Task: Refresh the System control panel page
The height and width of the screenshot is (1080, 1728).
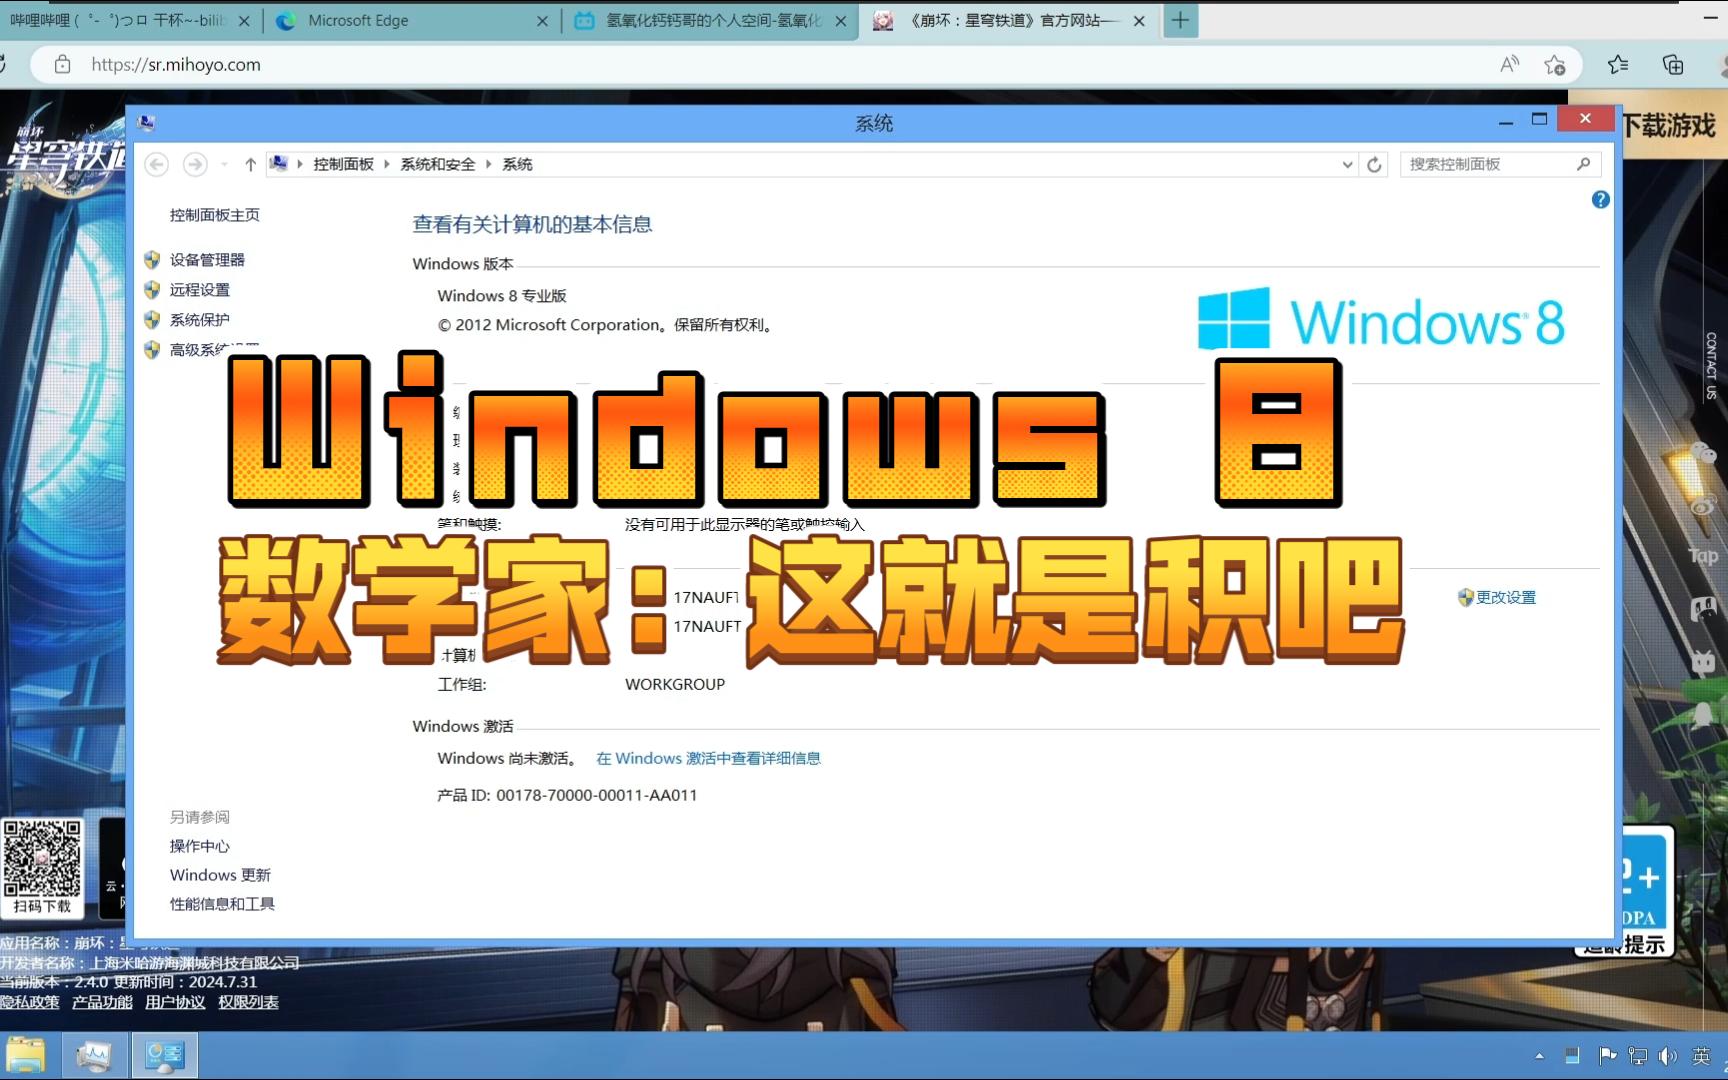Action: tap(1374, 164)
